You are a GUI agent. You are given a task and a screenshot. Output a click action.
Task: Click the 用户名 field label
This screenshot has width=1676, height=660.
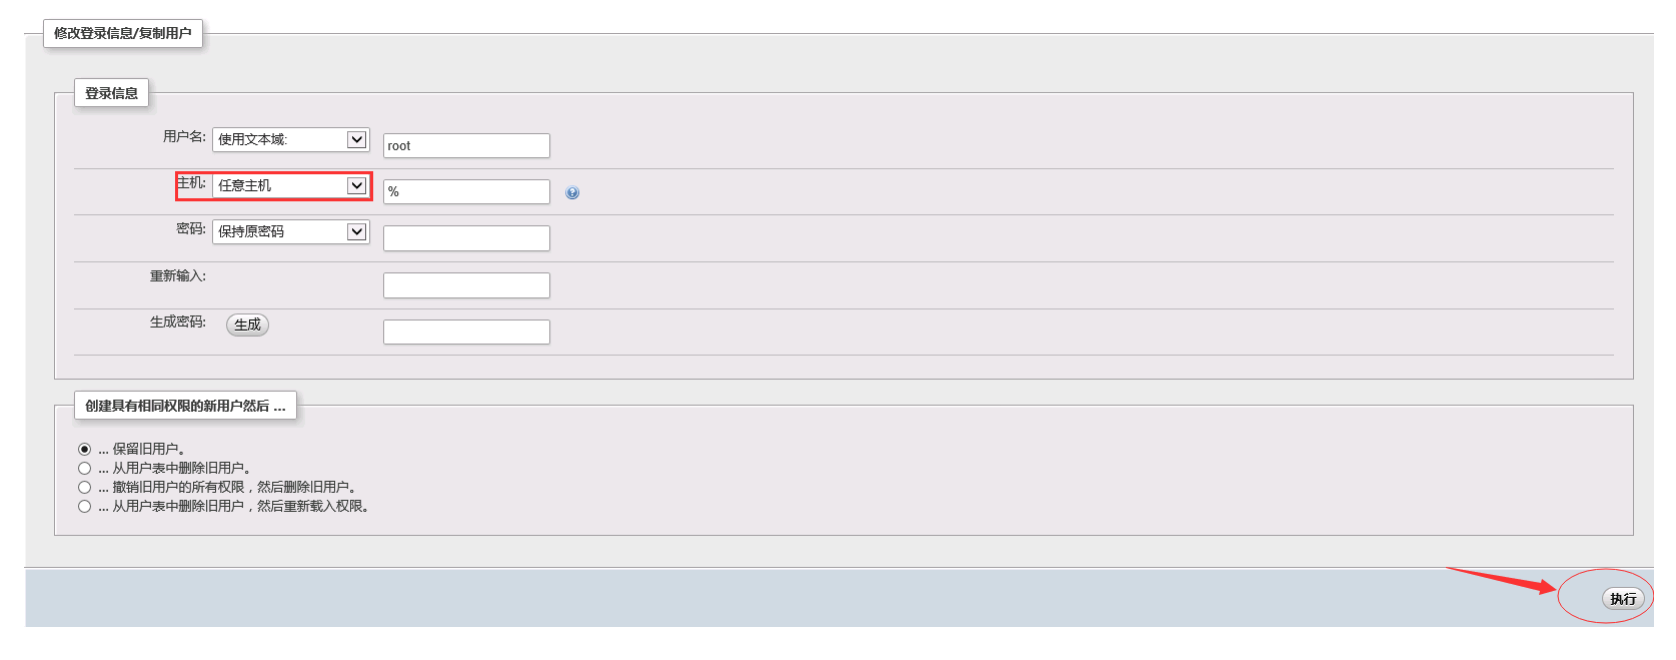click(184, 137)
